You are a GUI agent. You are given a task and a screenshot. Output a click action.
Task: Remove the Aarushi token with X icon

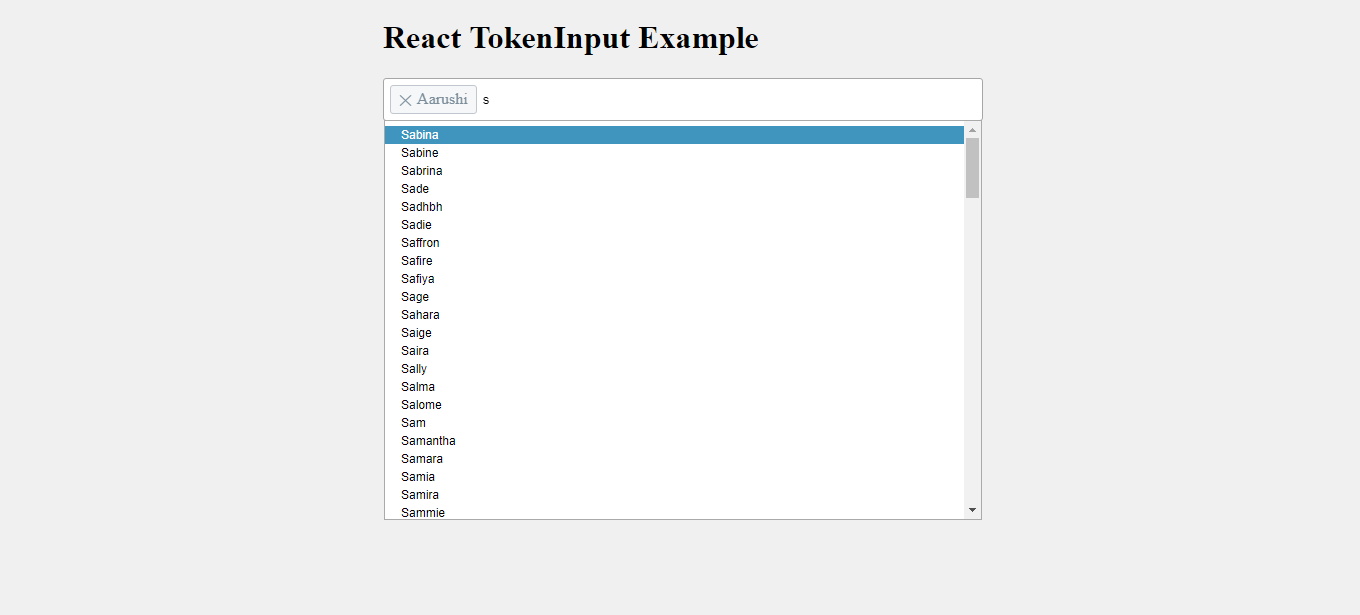click(x=405, y=100)
